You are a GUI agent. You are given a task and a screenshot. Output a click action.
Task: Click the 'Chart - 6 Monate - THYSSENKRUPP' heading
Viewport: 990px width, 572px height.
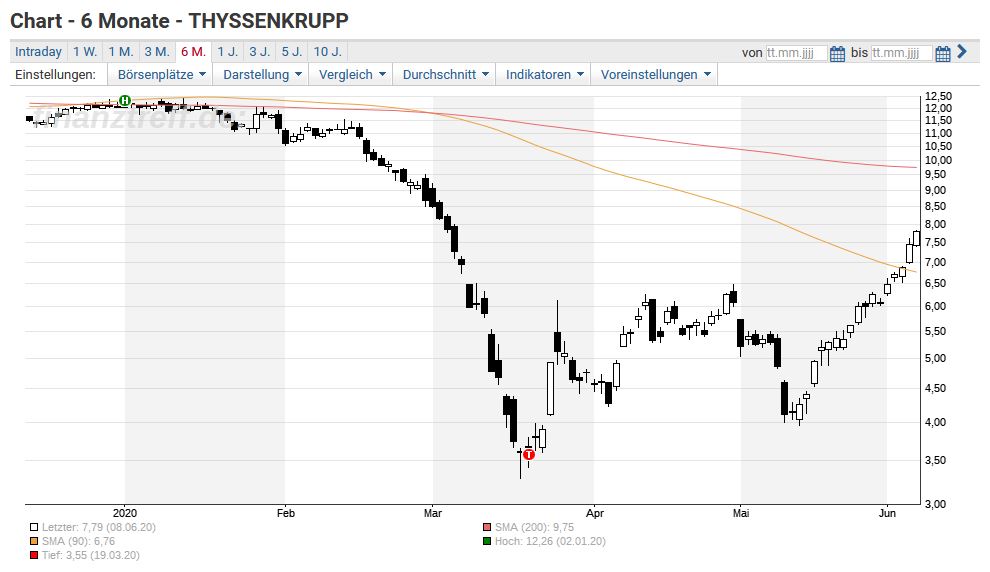point(179,21)
